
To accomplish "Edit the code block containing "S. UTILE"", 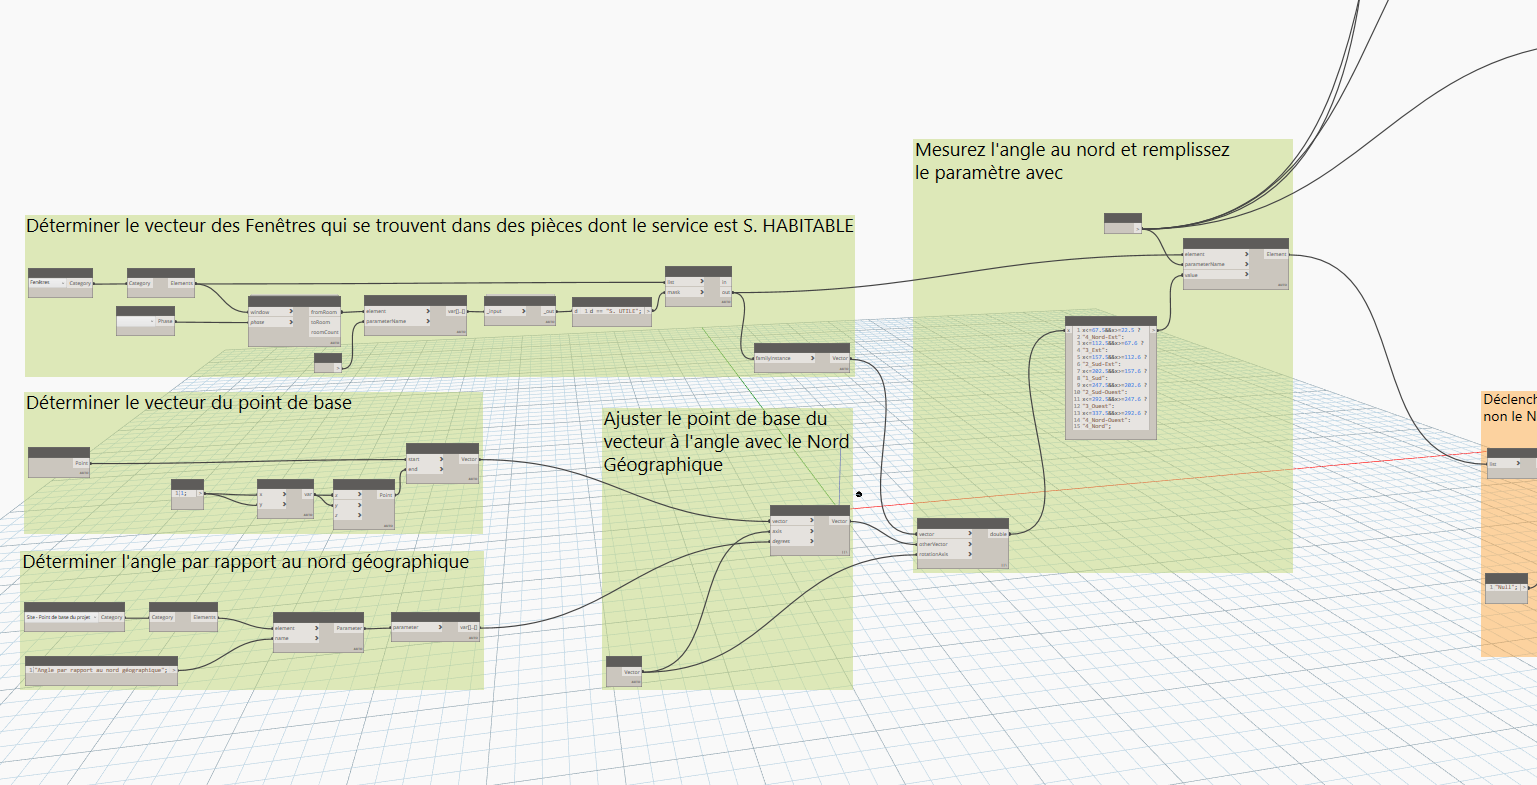I will (x=611, y=311).
